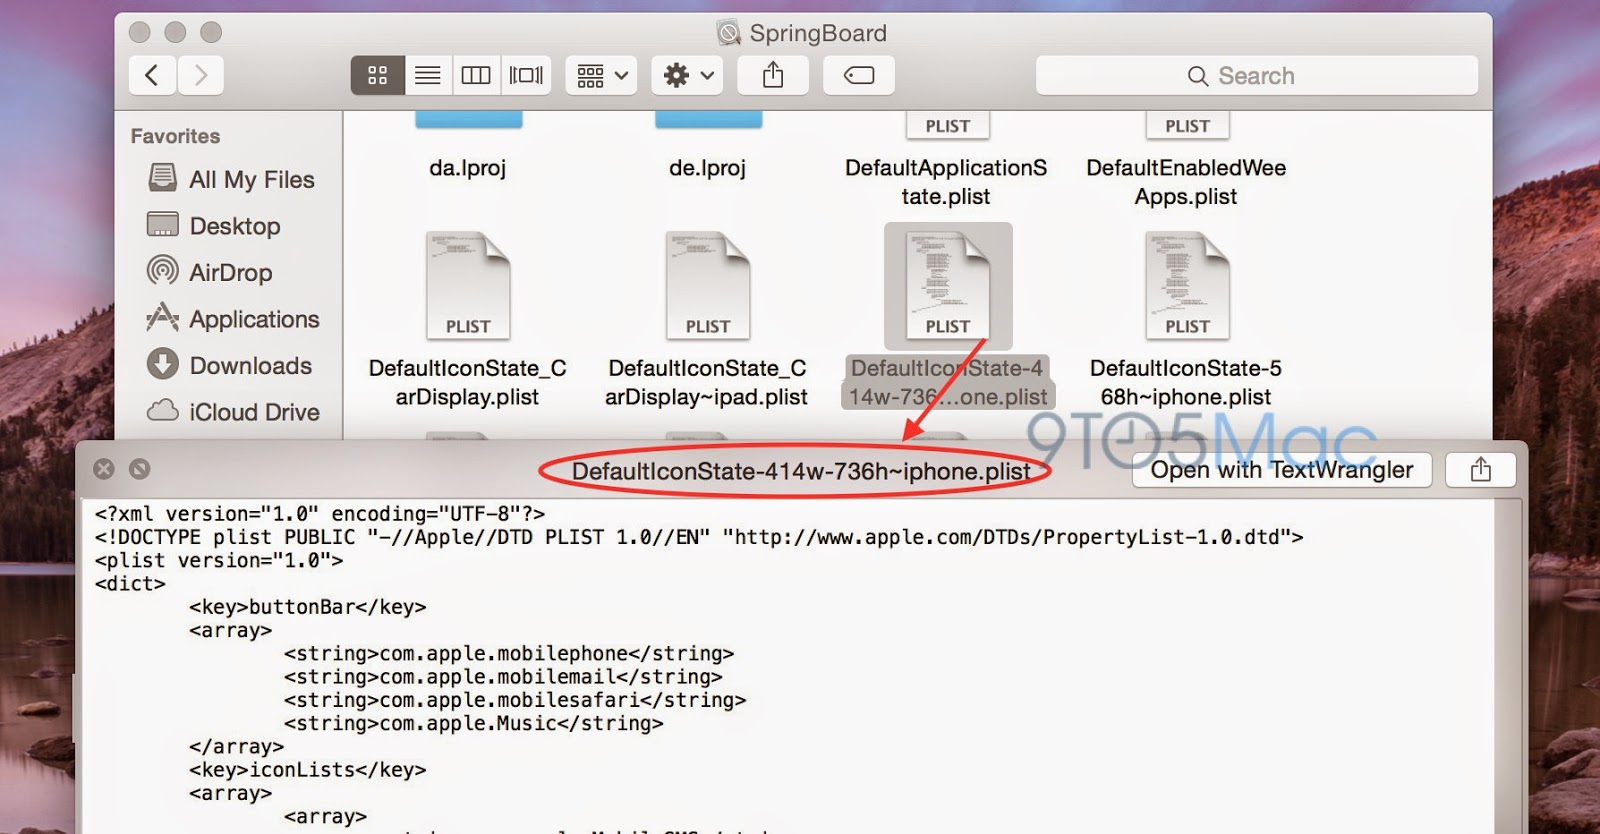Select the DefaultApplicationState.plist label
1600x834 pixels.
[946, 182]
